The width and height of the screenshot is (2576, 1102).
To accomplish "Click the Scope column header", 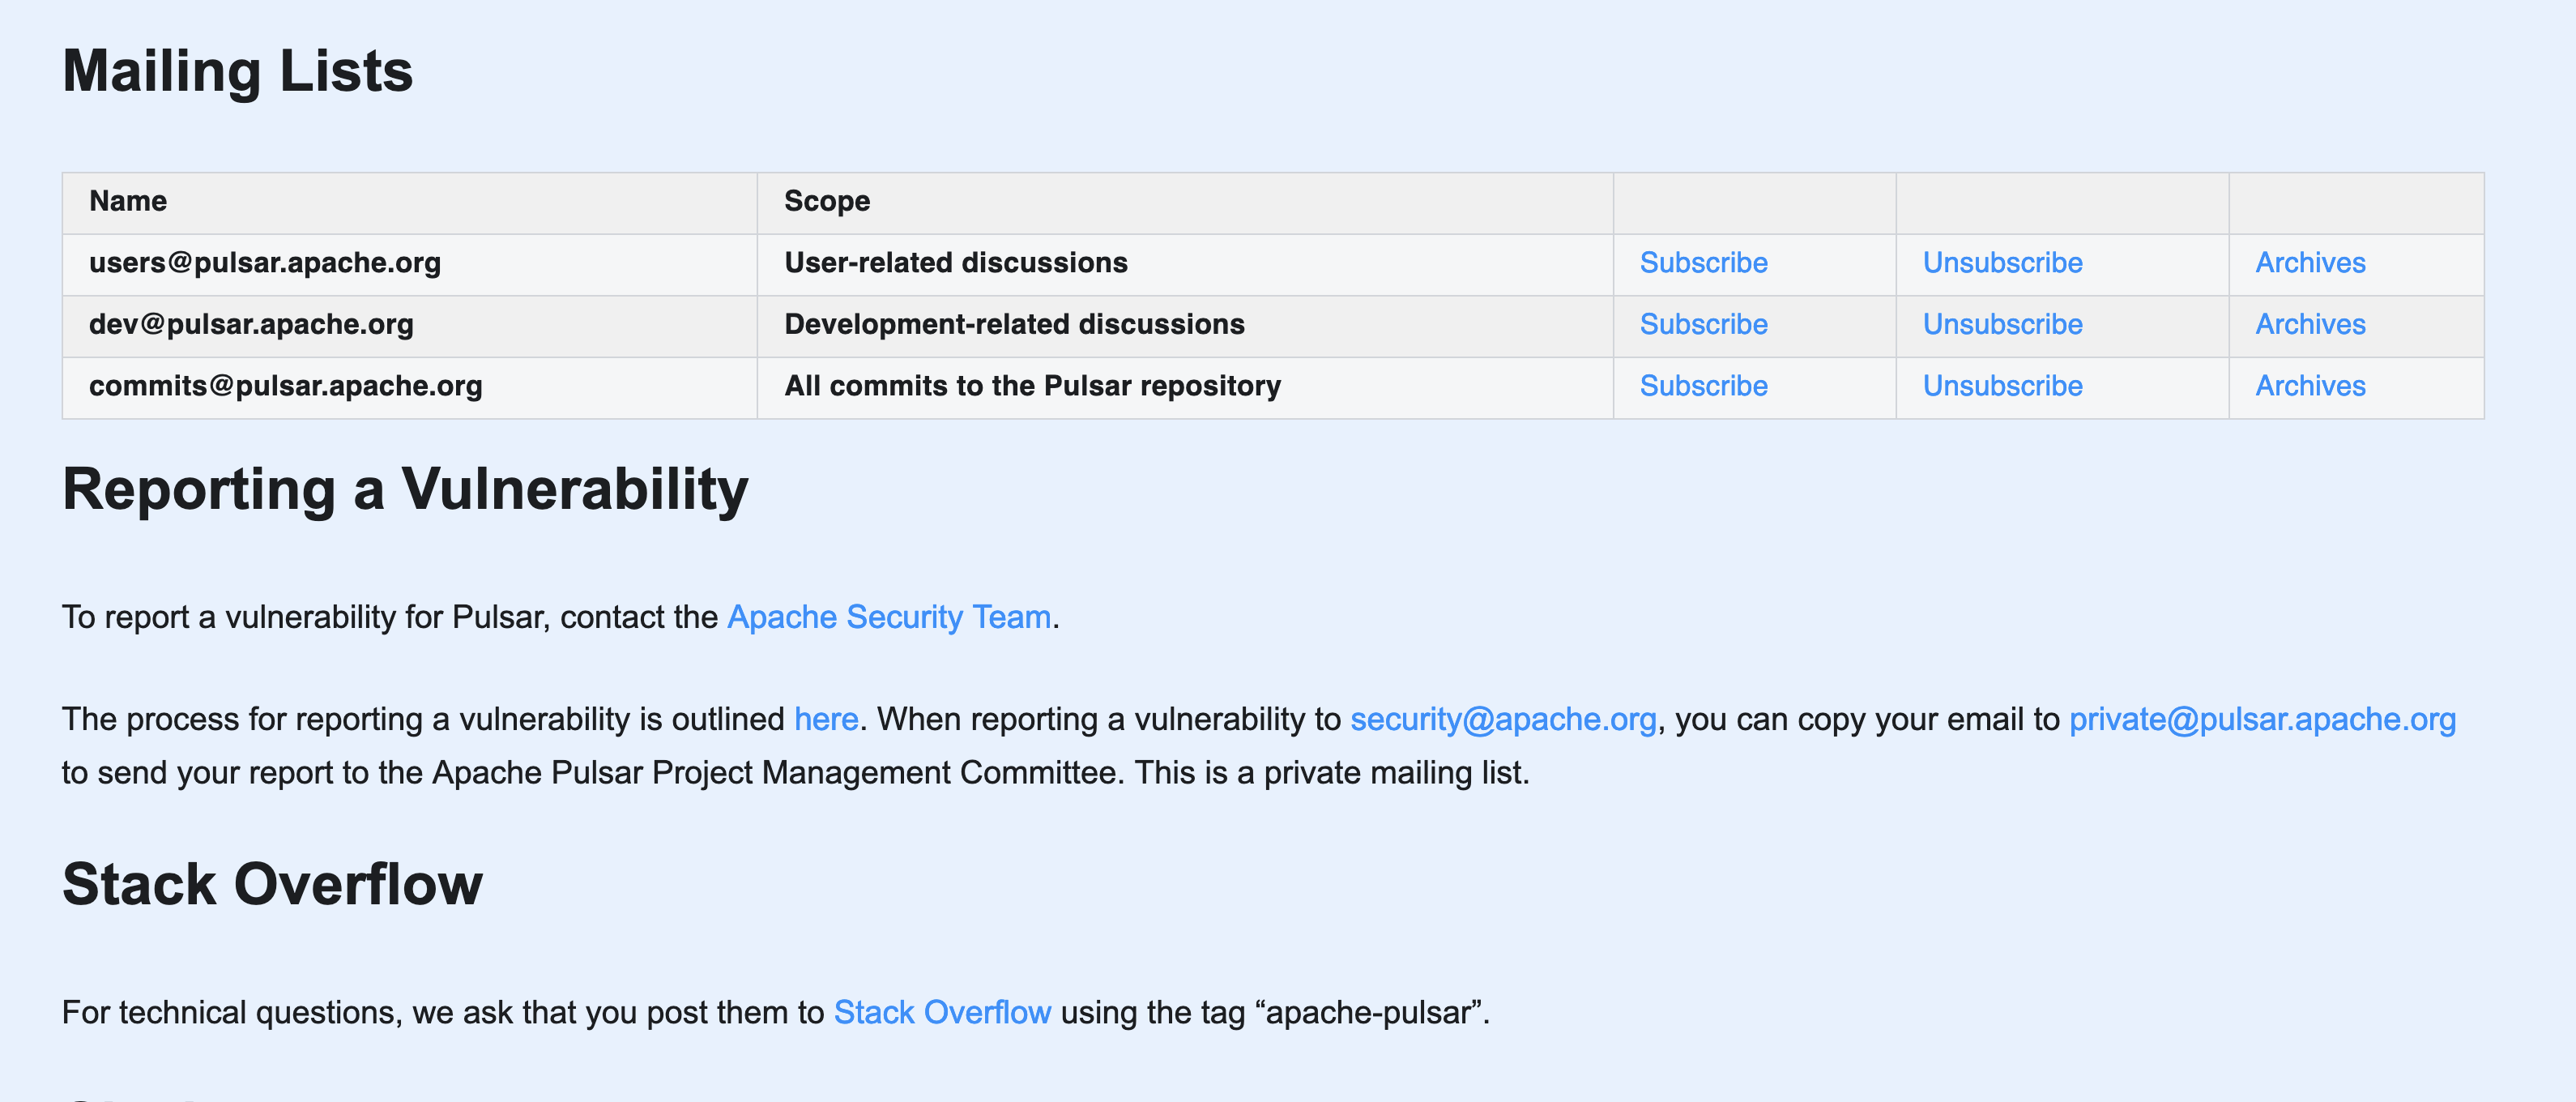I will [1185, 203].
